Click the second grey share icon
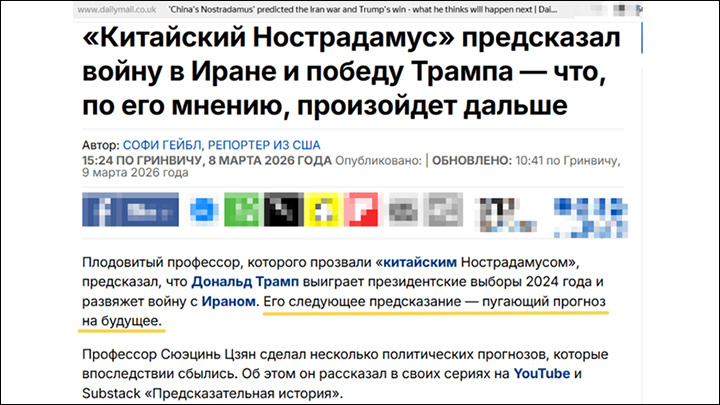Screen dimensions: 720x405 click(x=443, y=209)
